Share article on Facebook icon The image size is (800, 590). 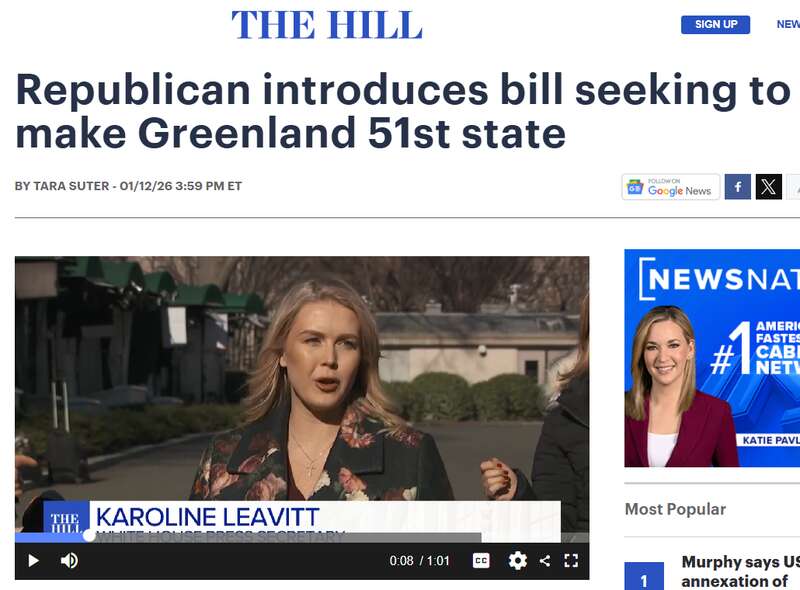pos(738,187)
